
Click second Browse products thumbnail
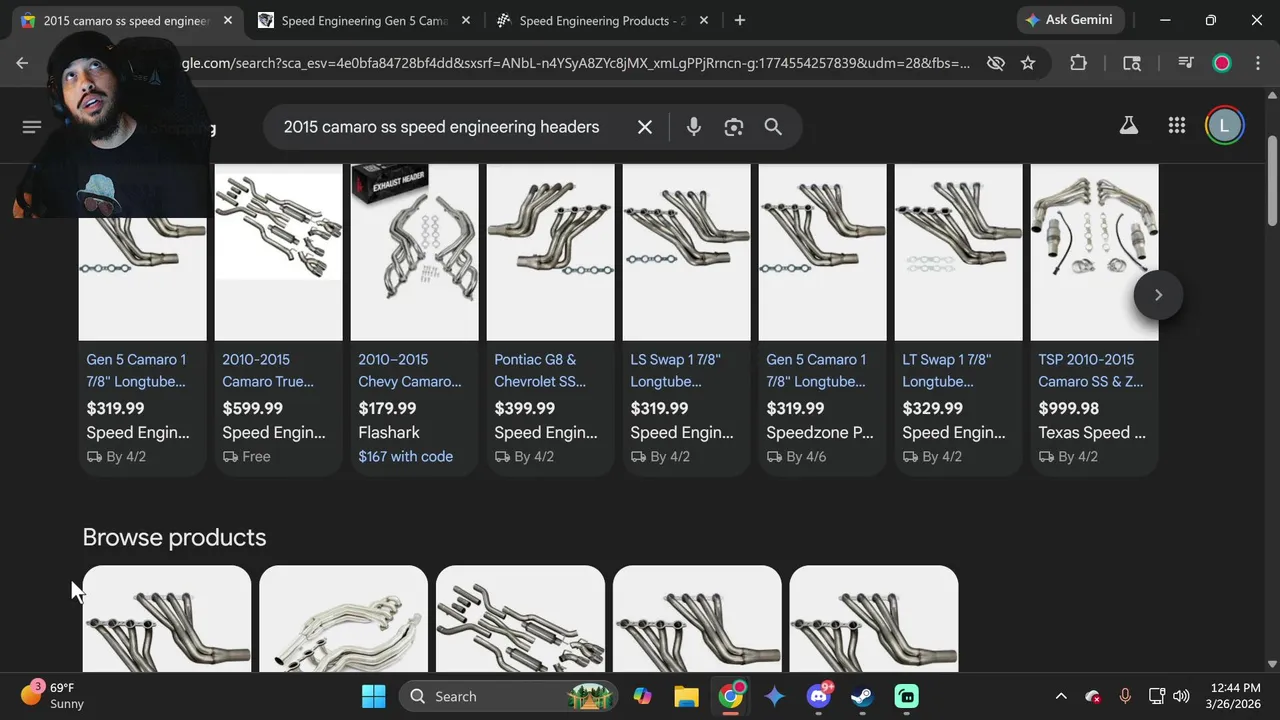tap(343, 619)
